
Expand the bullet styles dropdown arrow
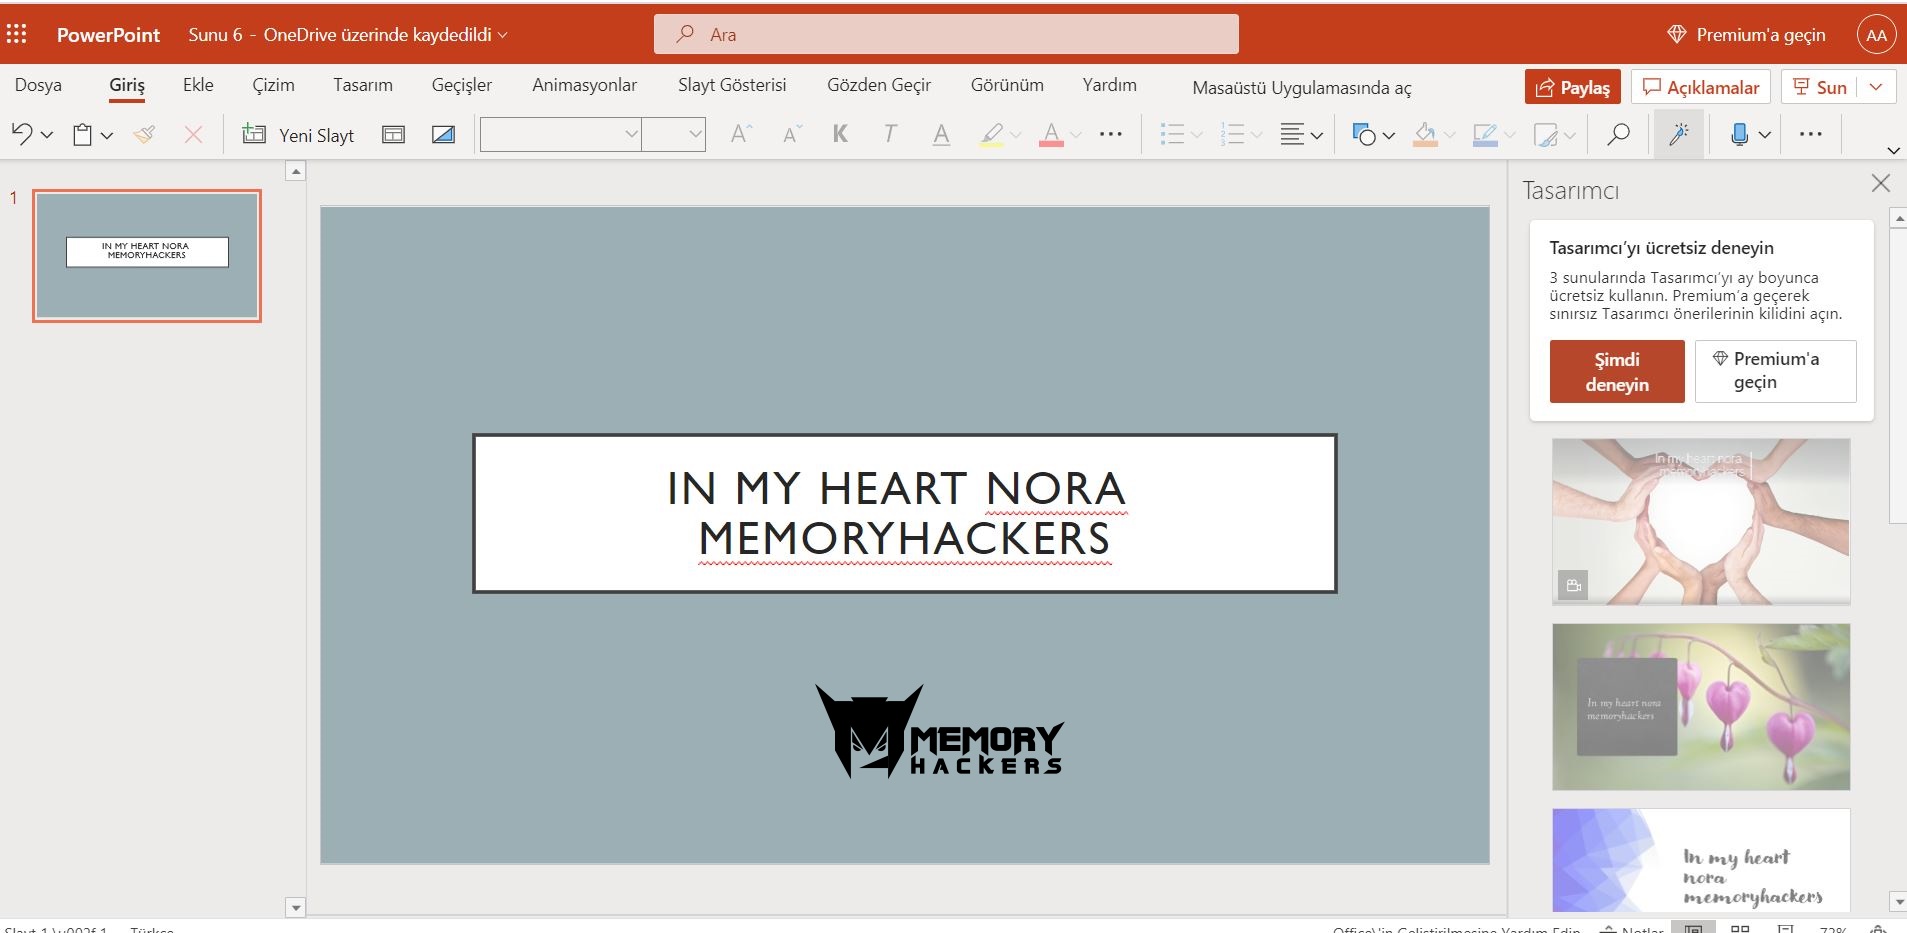[x=1196, y=135]
